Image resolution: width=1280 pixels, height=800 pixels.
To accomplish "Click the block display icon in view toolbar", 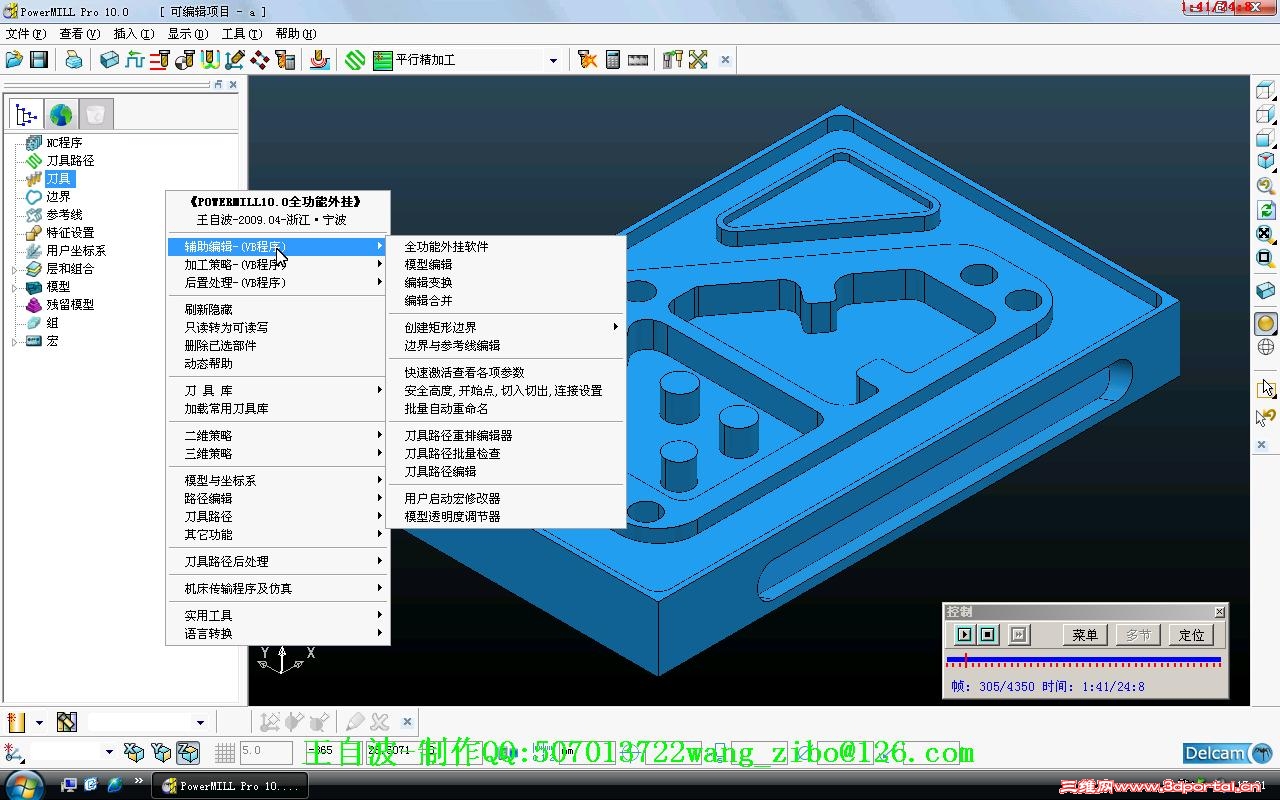I will click(x=1266, y=290).
